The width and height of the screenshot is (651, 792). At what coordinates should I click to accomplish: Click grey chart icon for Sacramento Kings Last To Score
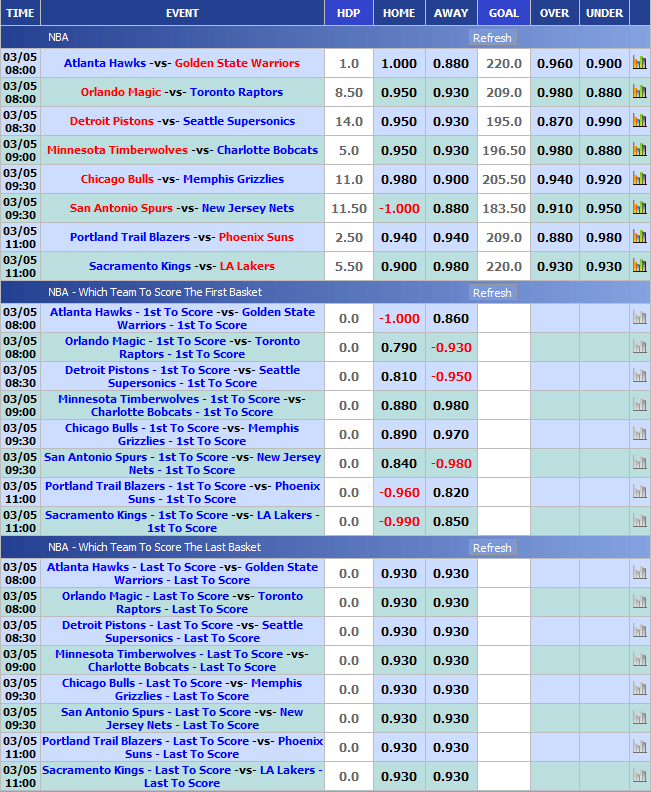639,776
